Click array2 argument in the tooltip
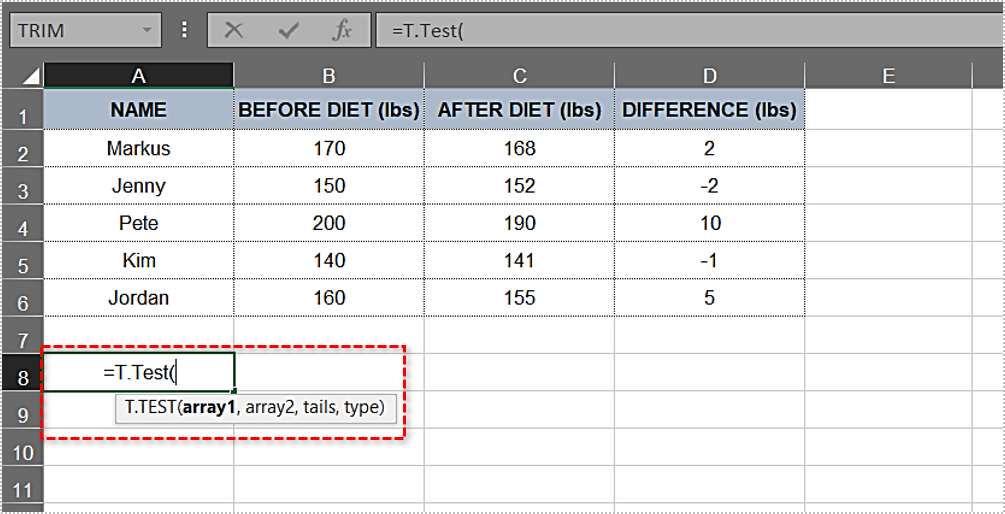The image size is (1005, 514). pyautogui.click(x=268, y=407)
